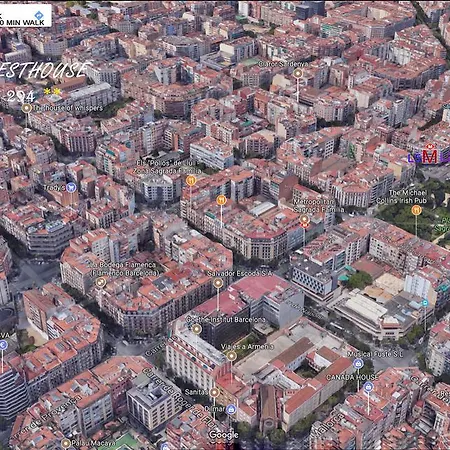This screenshot has width=450, height=450.
Task: Select the small teal pin near right edge
Action: 425,303
